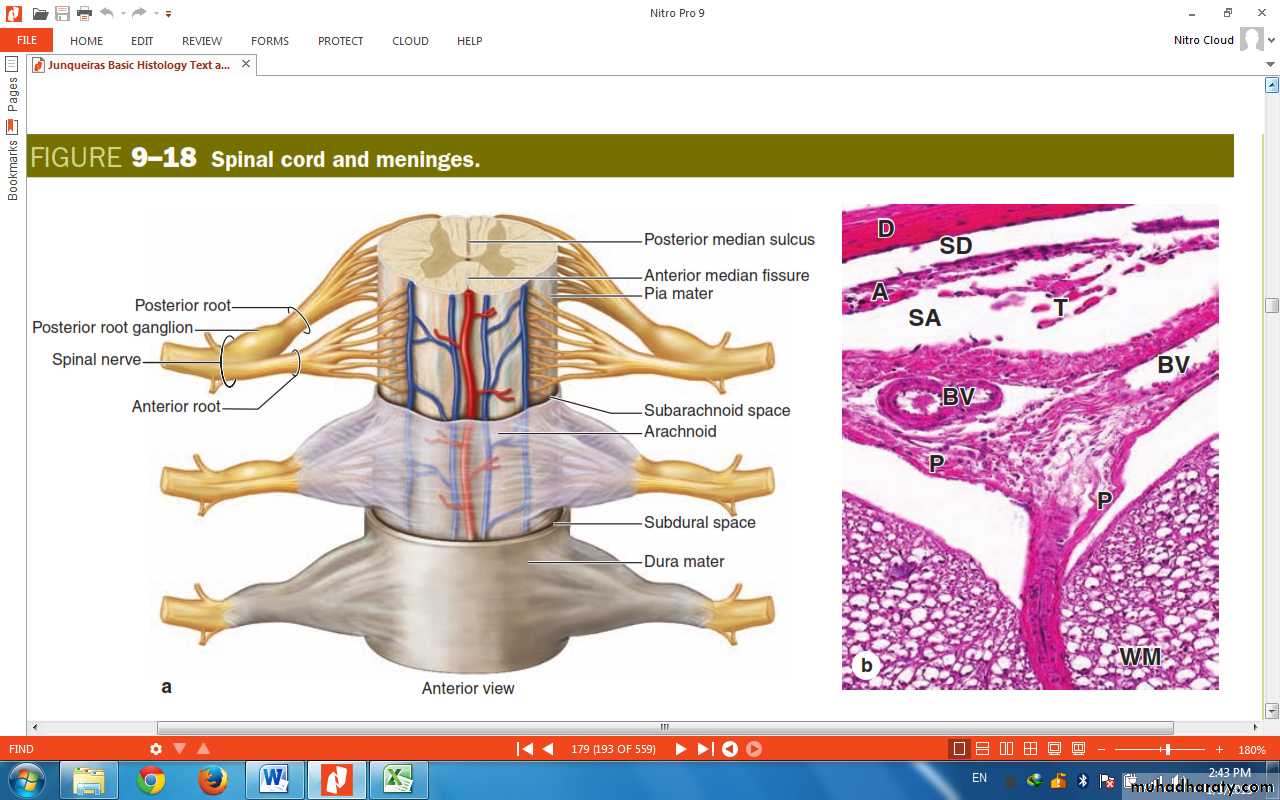Open the Pages panel in the sidebar
The image size is (1280, 800).
click(x=12, y=85)
